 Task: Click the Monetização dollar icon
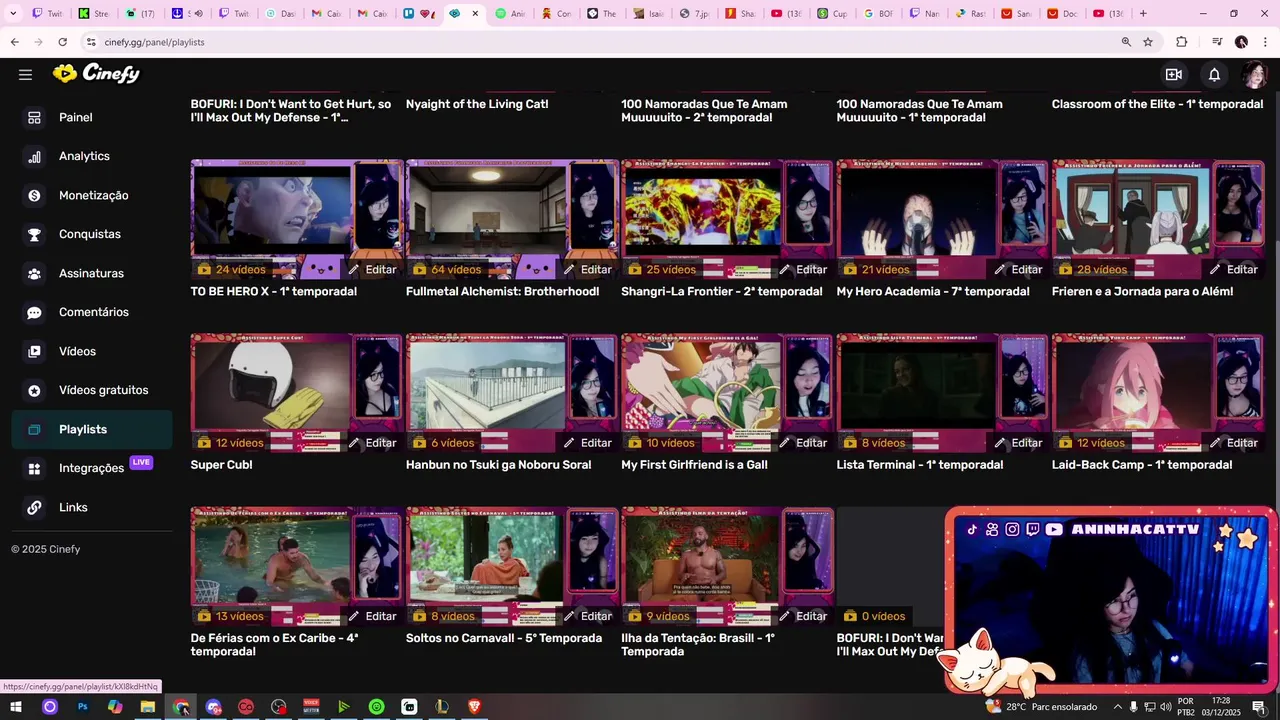pos(34,195)
